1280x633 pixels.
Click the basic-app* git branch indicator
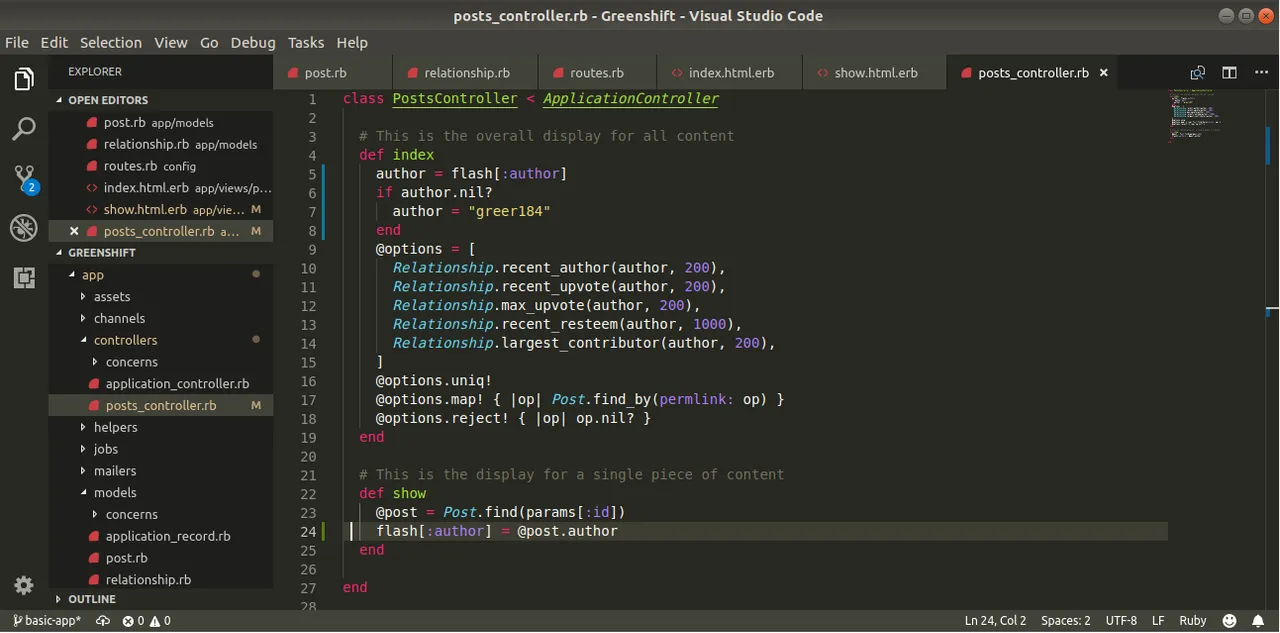click(x=46, y=621)
